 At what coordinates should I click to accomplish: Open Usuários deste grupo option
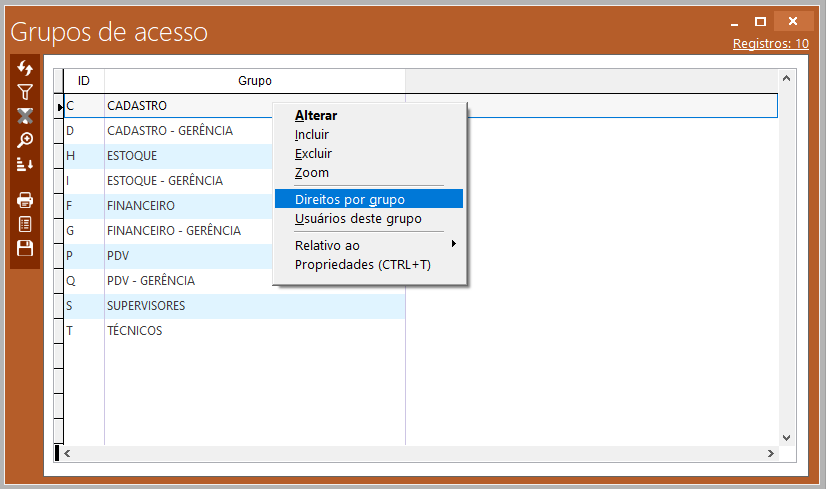[x=358, y=218]
